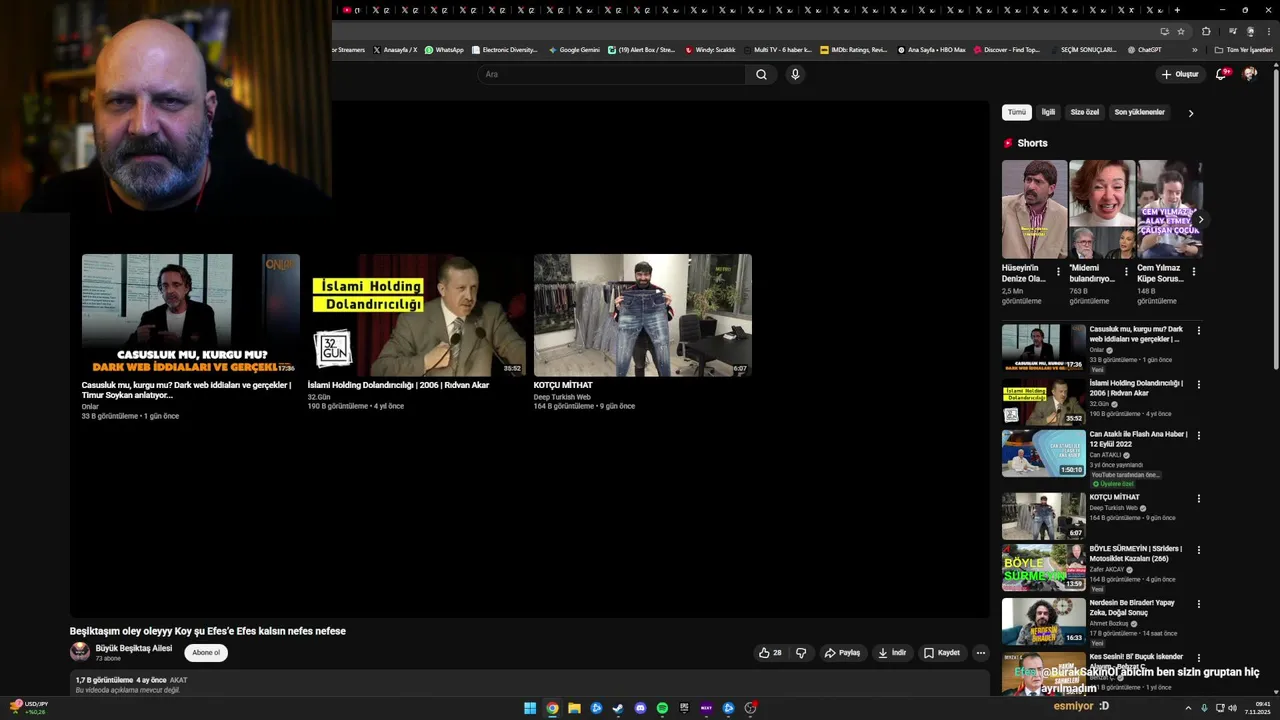Open the Cem Yılmaz Küpe Sorus... Short
Image resolution: width=1280 pixels, height=720 pixels.
(x=1169, y=209)
